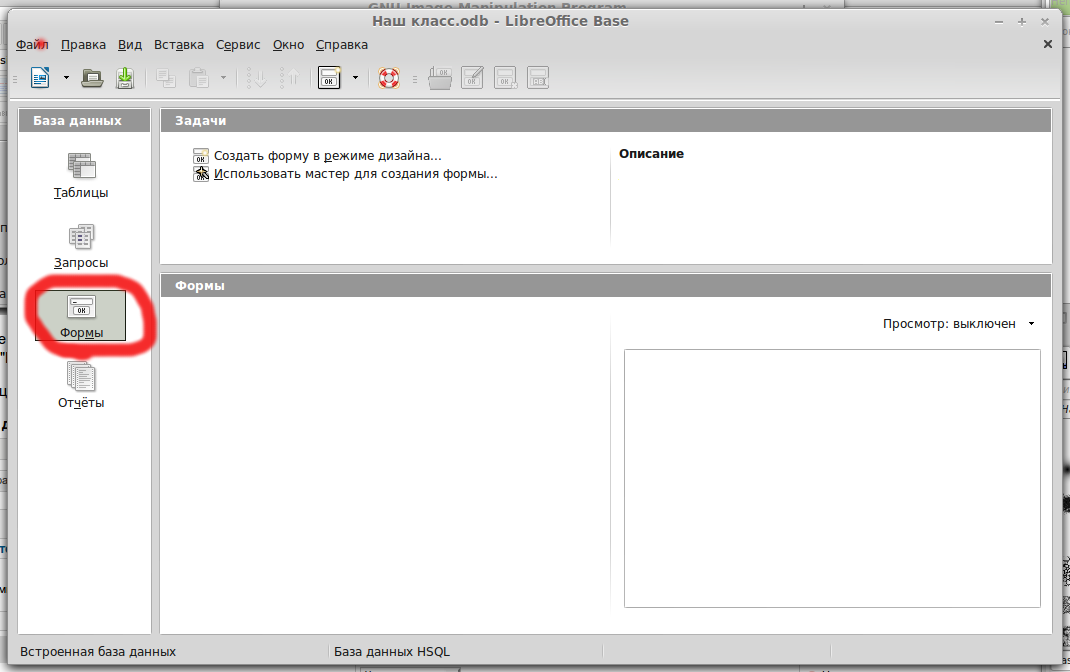1070x672 pixels.
Task: Open the Вставка menu
Action: pyautogui.click(x=179, y=45)
